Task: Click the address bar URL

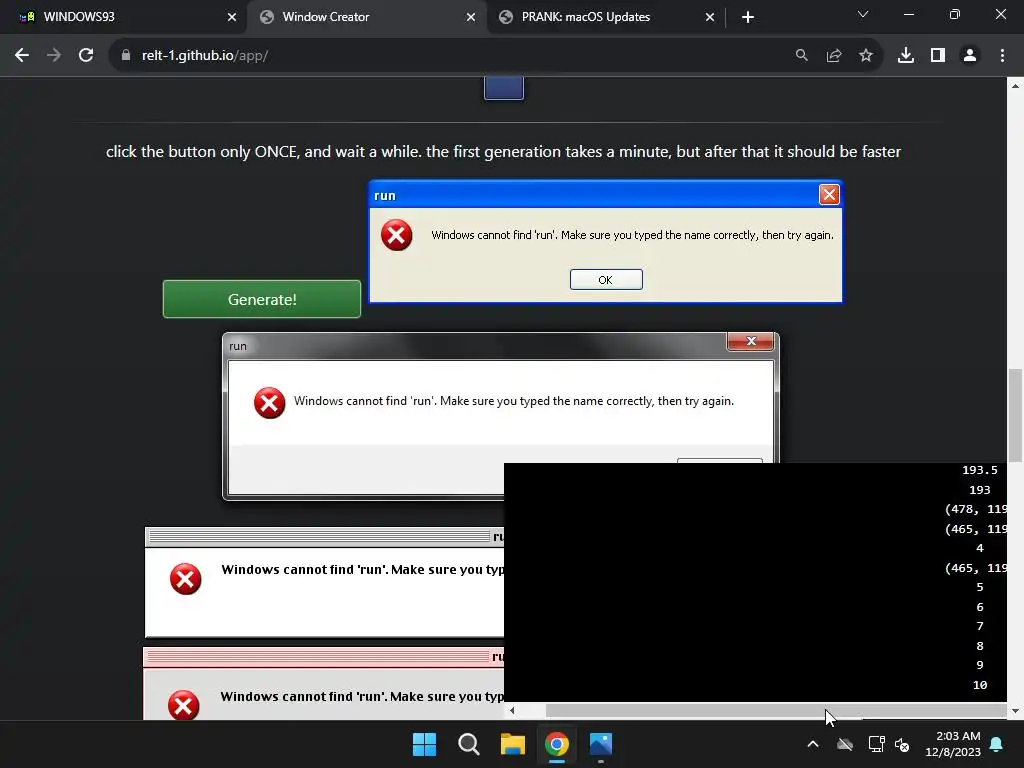Action: pyautogui.click(x=205, y=56)
